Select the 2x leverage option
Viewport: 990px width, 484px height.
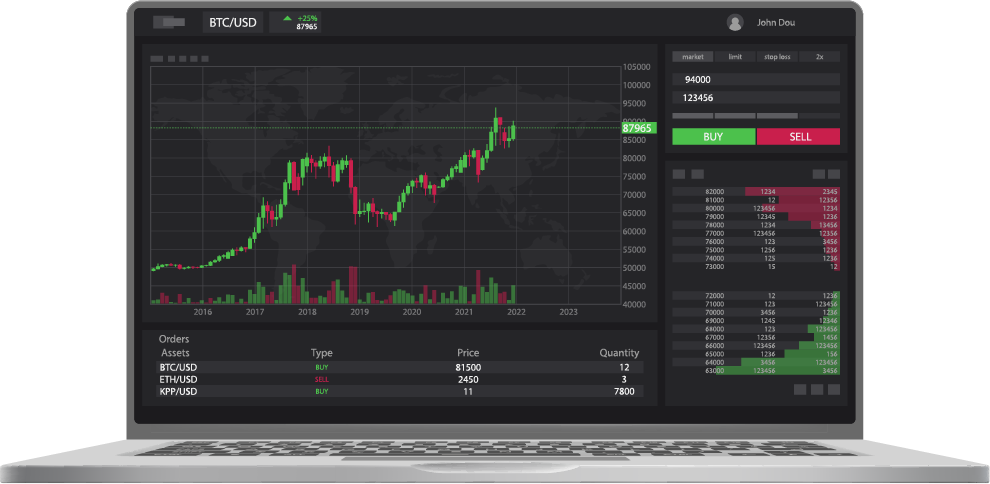pyautogui.click(x=820, y=57)
